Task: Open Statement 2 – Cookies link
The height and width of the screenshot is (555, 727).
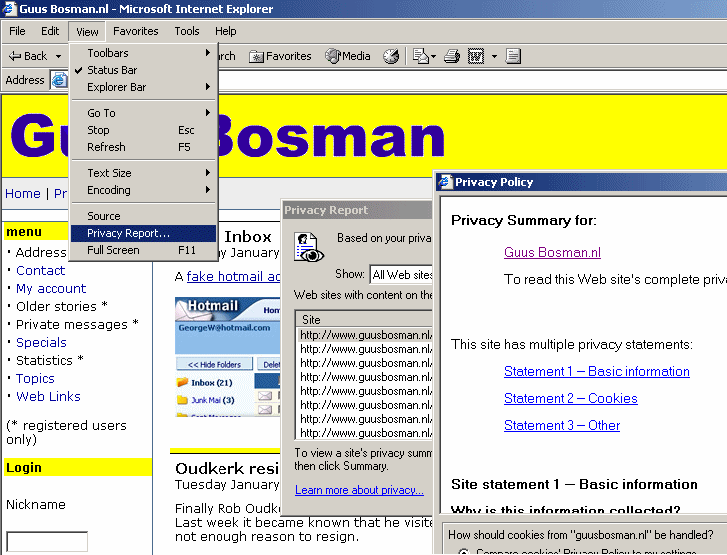Action: (x=571, y=398)
